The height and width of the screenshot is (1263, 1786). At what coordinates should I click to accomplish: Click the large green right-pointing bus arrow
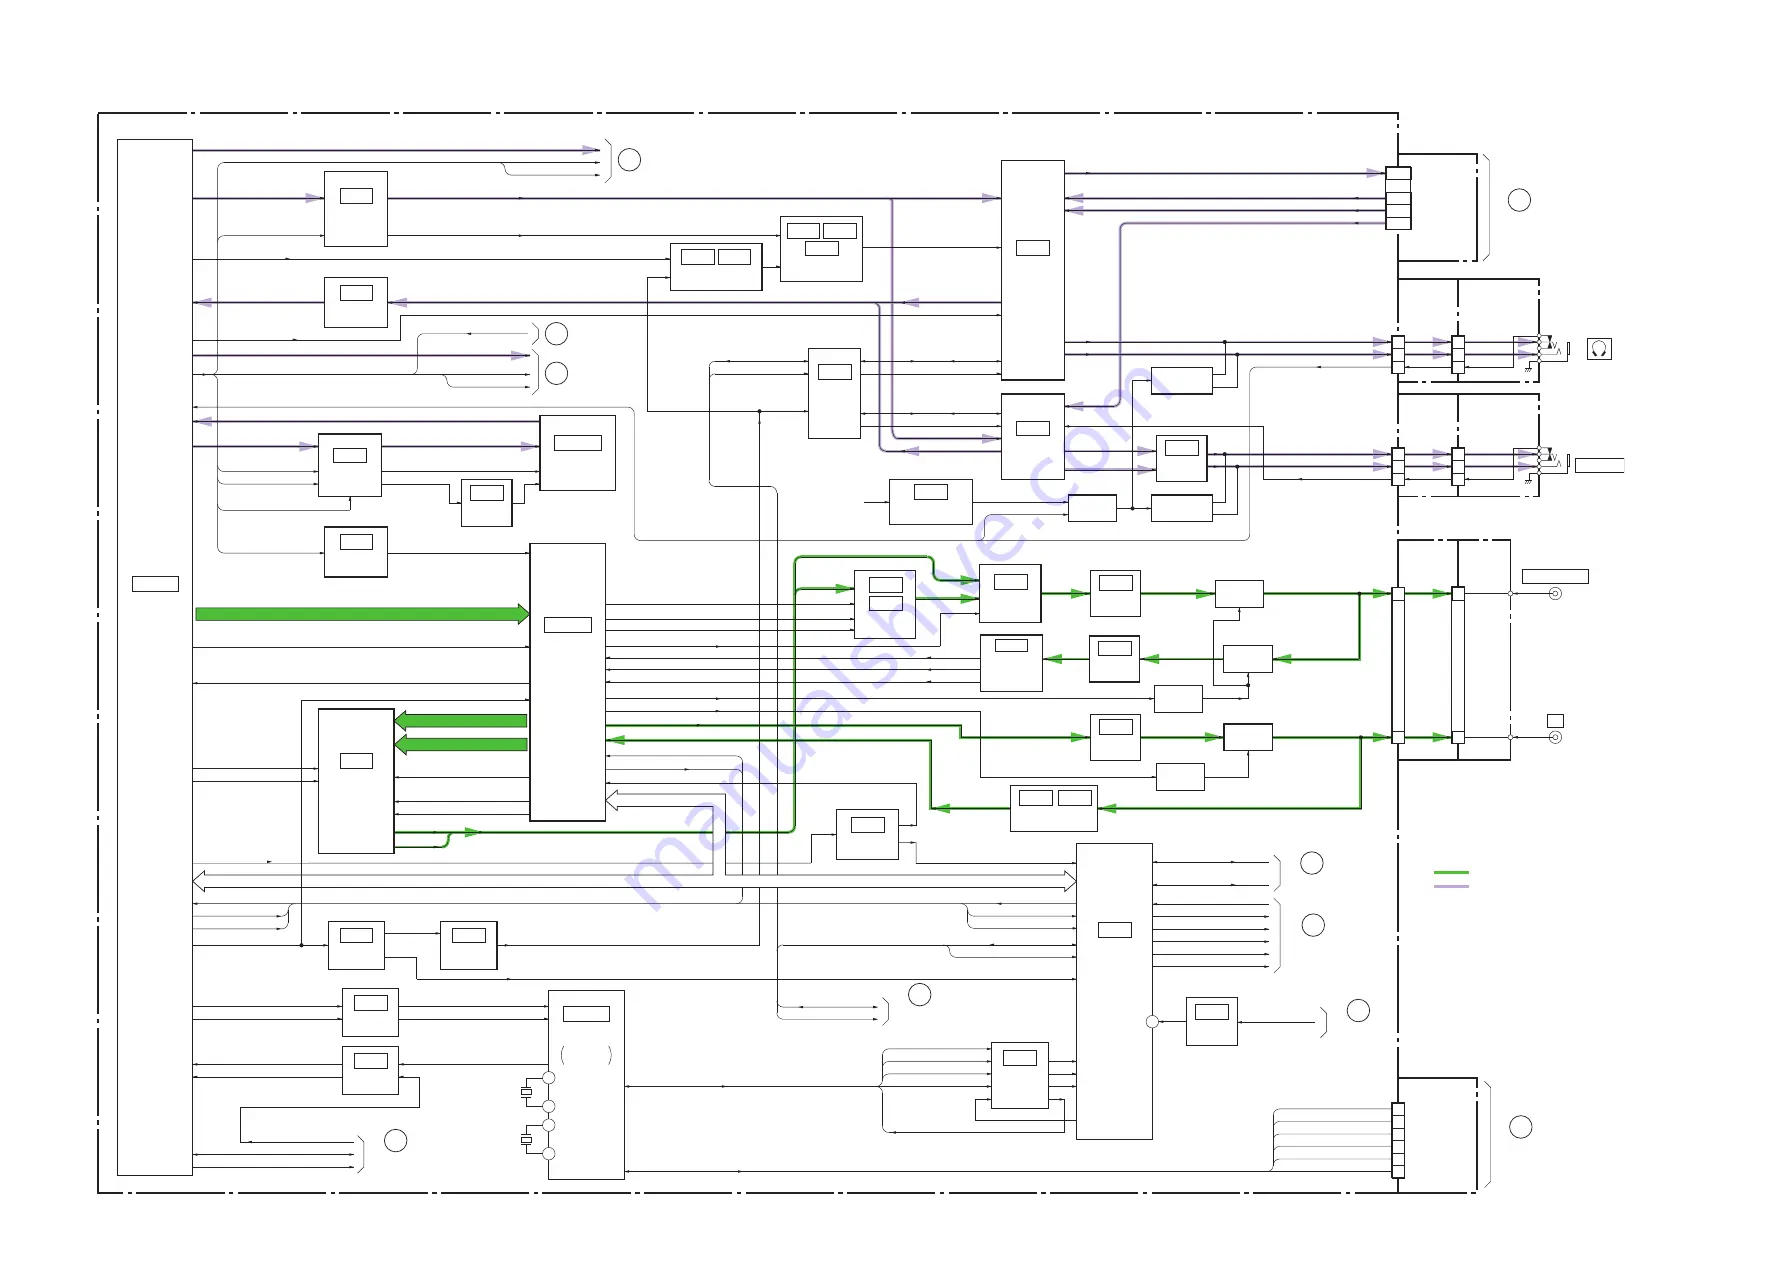click(362, 613)
